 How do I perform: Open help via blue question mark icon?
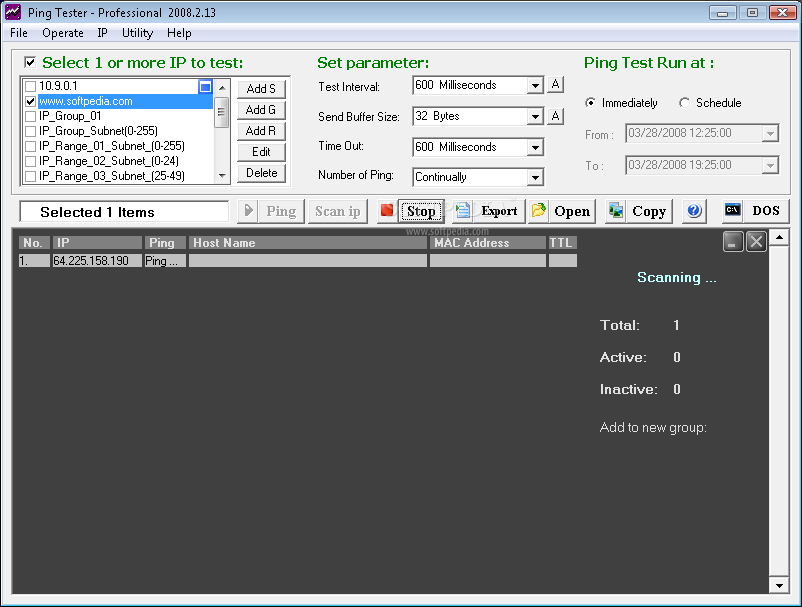[694, 211]
